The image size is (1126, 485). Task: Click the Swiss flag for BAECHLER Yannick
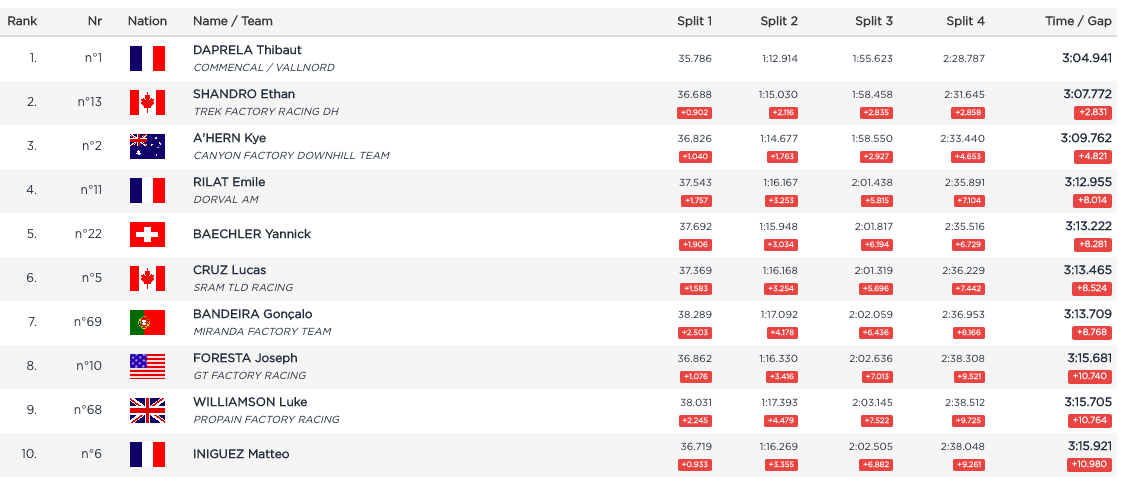pyautogui.click(x=147, y=234)
